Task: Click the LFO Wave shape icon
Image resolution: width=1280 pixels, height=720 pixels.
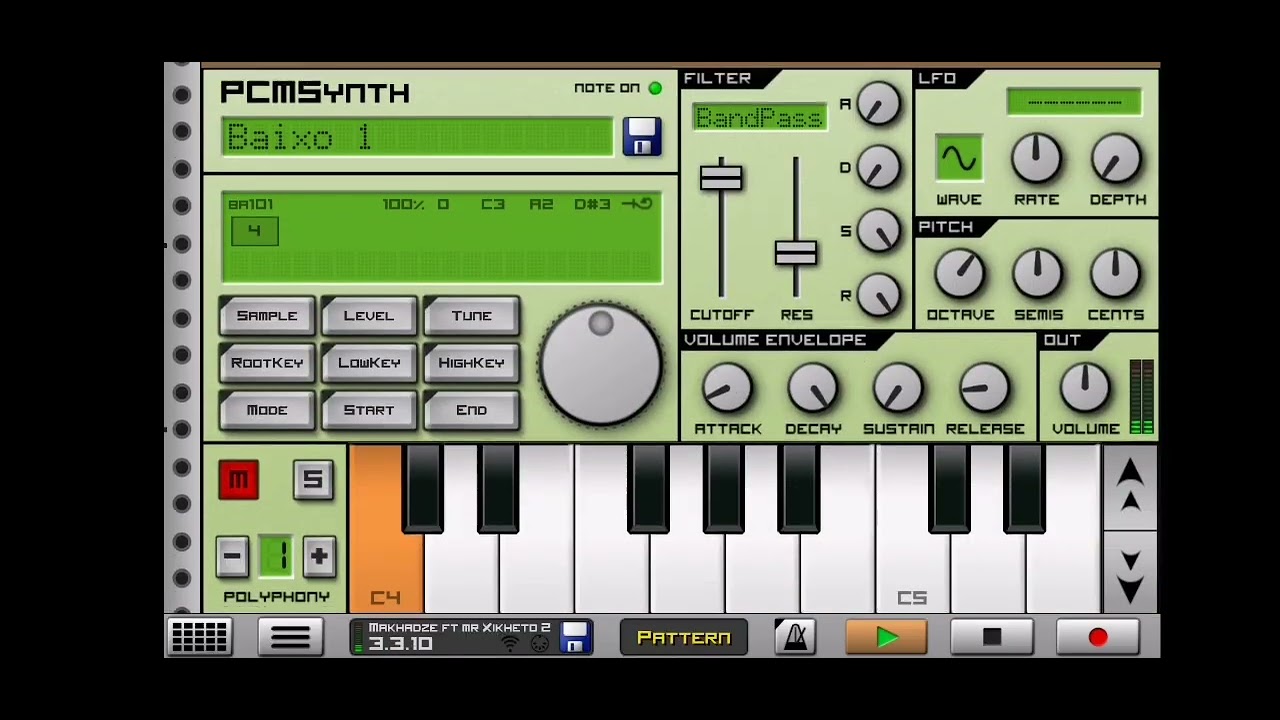Action: pyautogui.click(x=959, y=158)
